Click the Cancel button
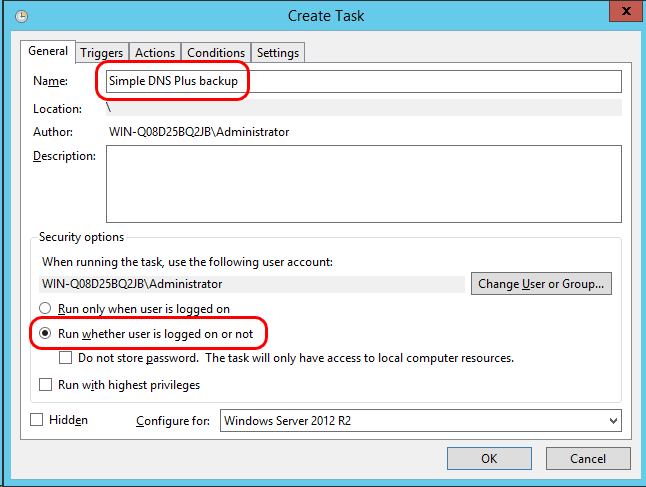 tap(588, 459)
